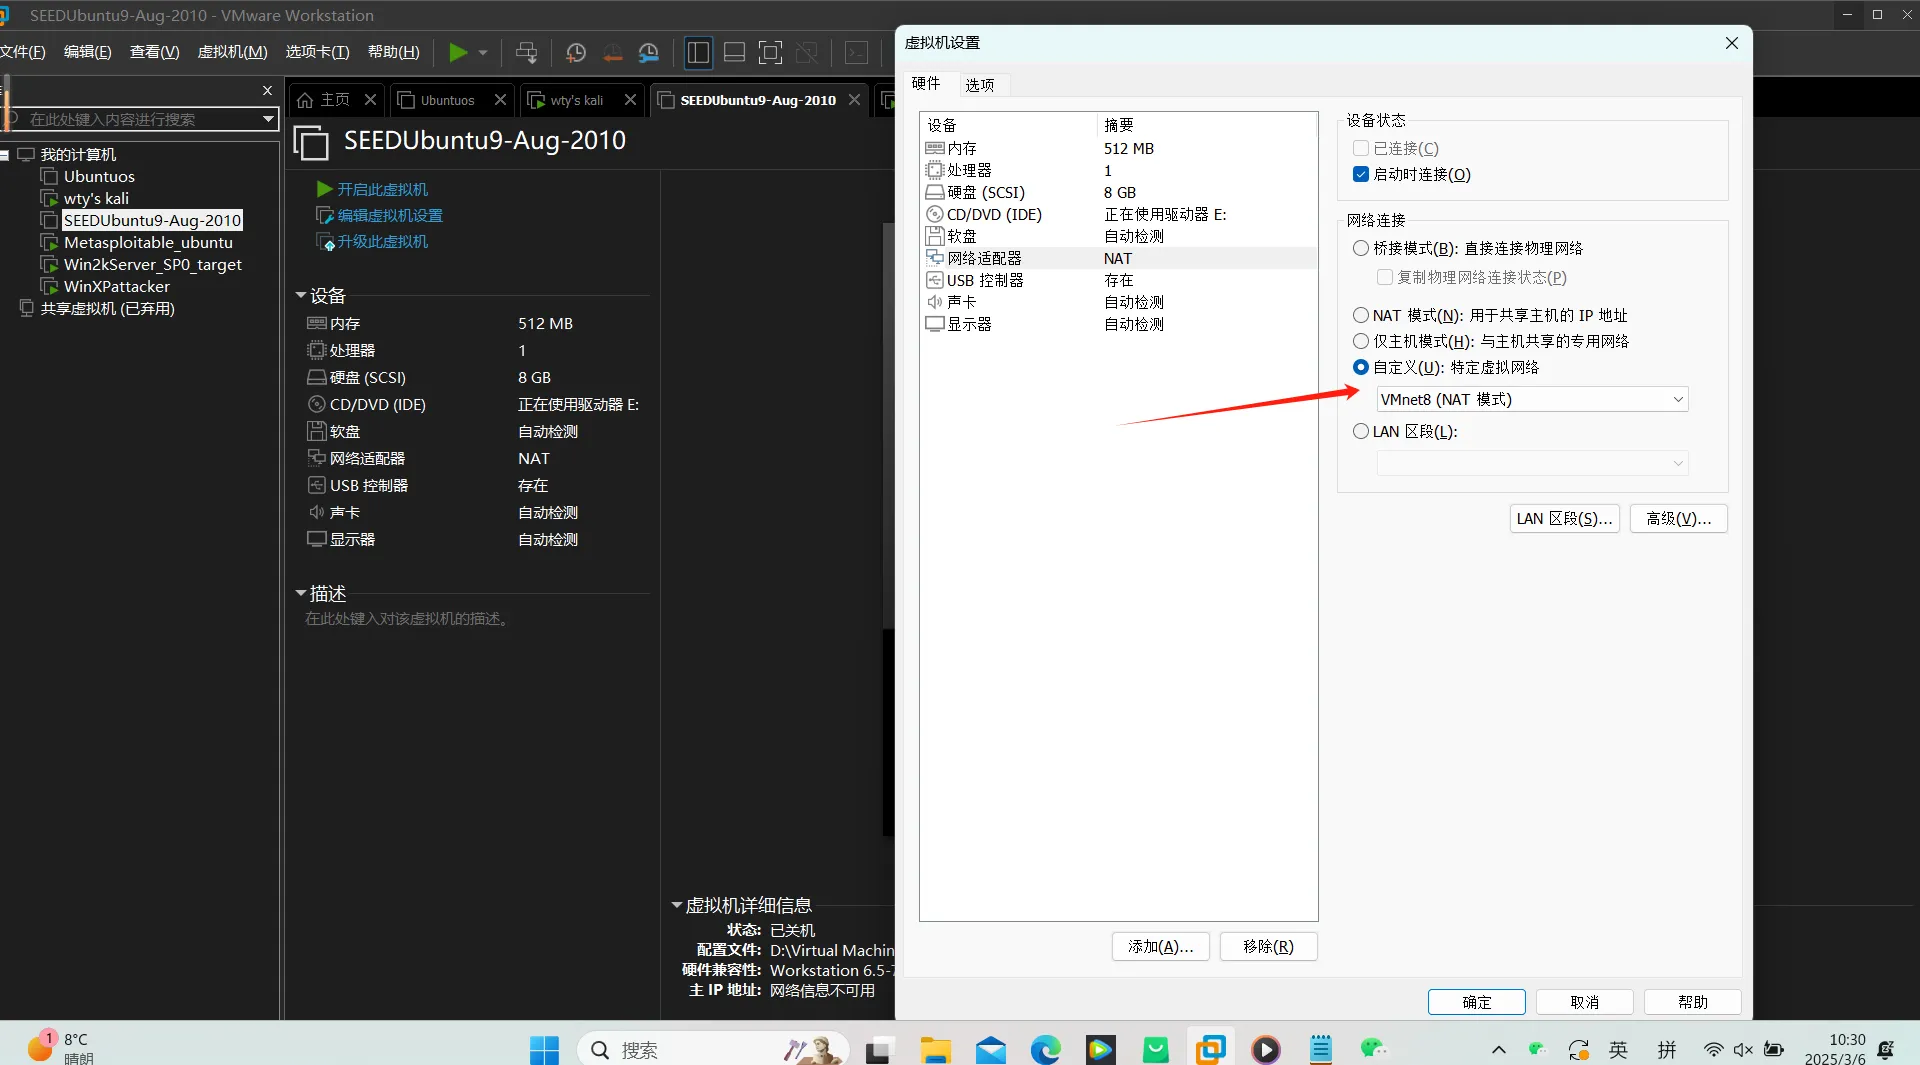Open VMnet8 (NAT 模式) network dropdown
This screenshot has width=1920, height=1065.
coord(1532,399)
